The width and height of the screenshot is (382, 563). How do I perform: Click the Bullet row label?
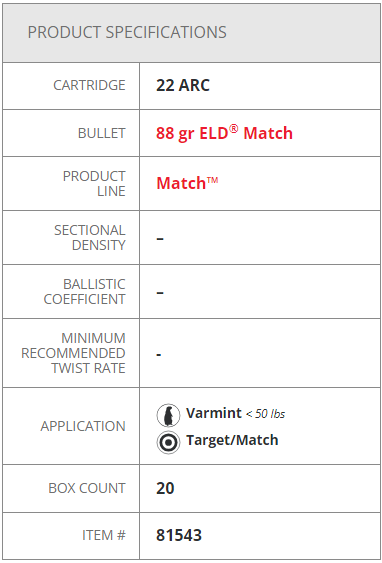(102, 133)
